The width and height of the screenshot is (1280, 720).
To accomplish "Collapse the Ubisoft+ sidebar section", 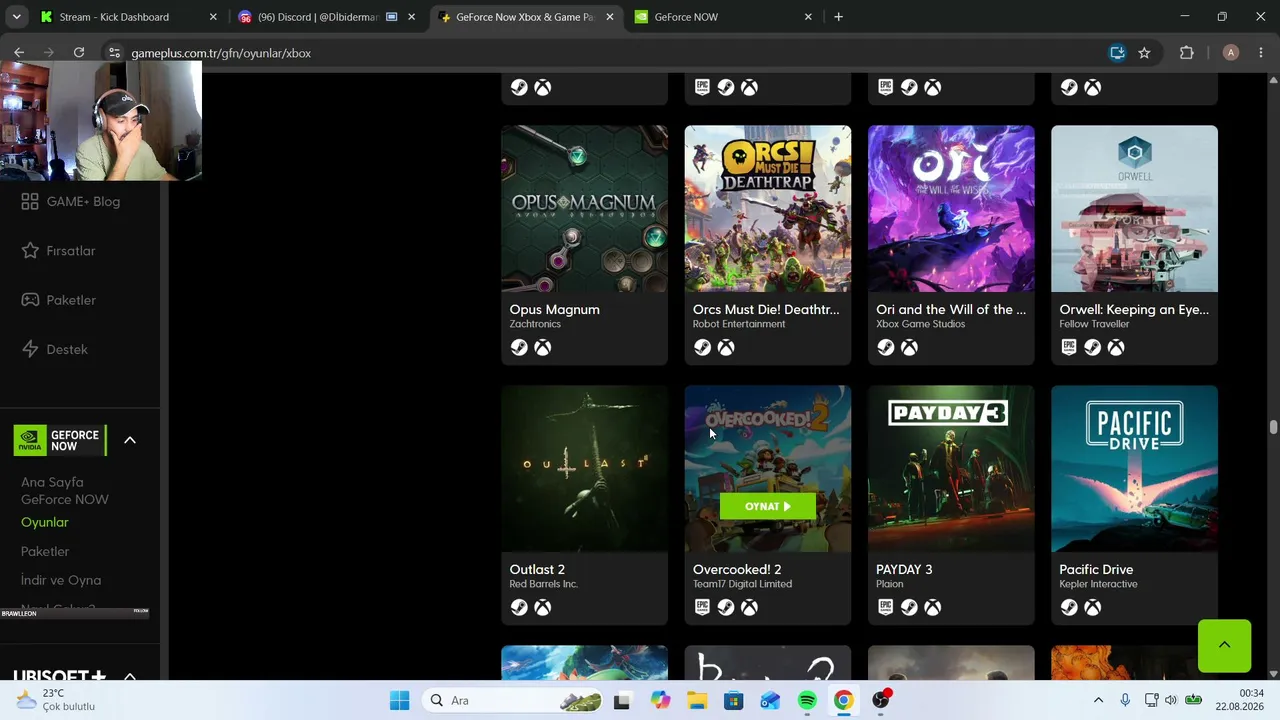I will point(130,676).
